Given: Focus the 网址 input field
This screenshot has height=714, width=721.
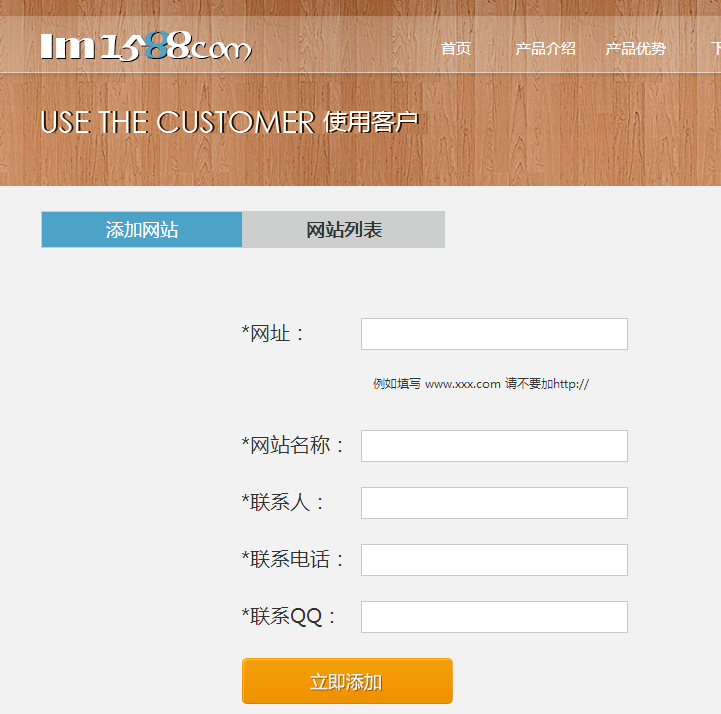Looking at the screenshot, I should tap(494, 334).
